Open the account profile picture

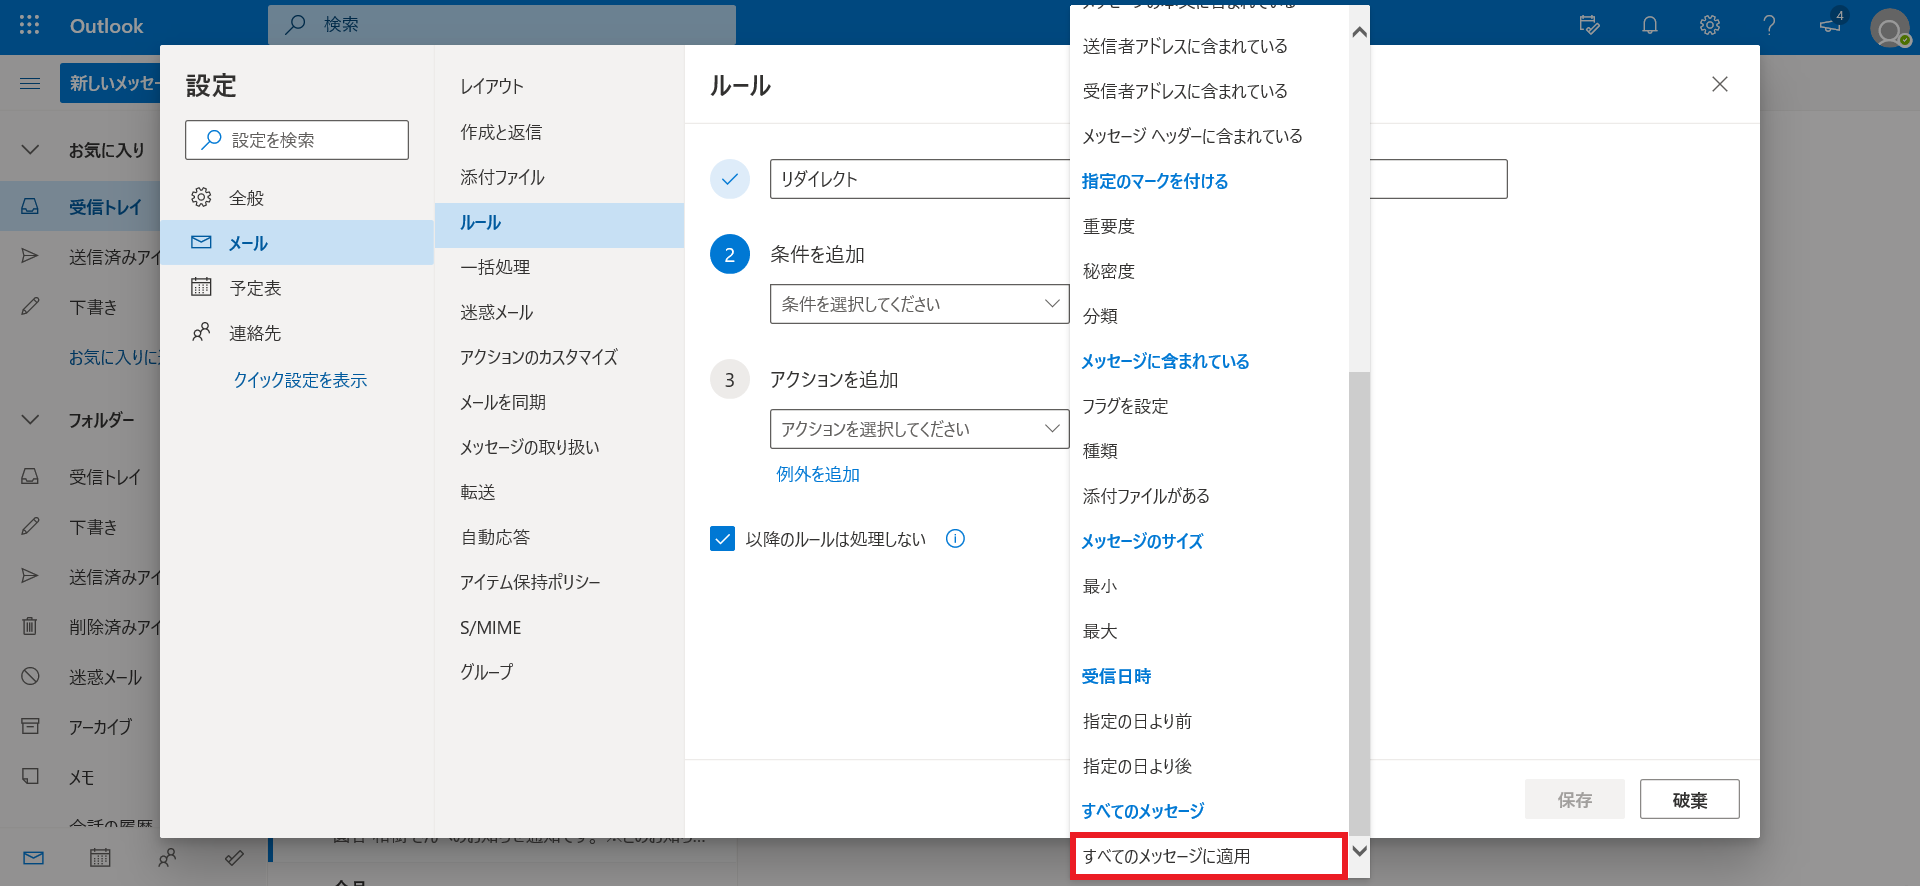[x=1888, y=29]
